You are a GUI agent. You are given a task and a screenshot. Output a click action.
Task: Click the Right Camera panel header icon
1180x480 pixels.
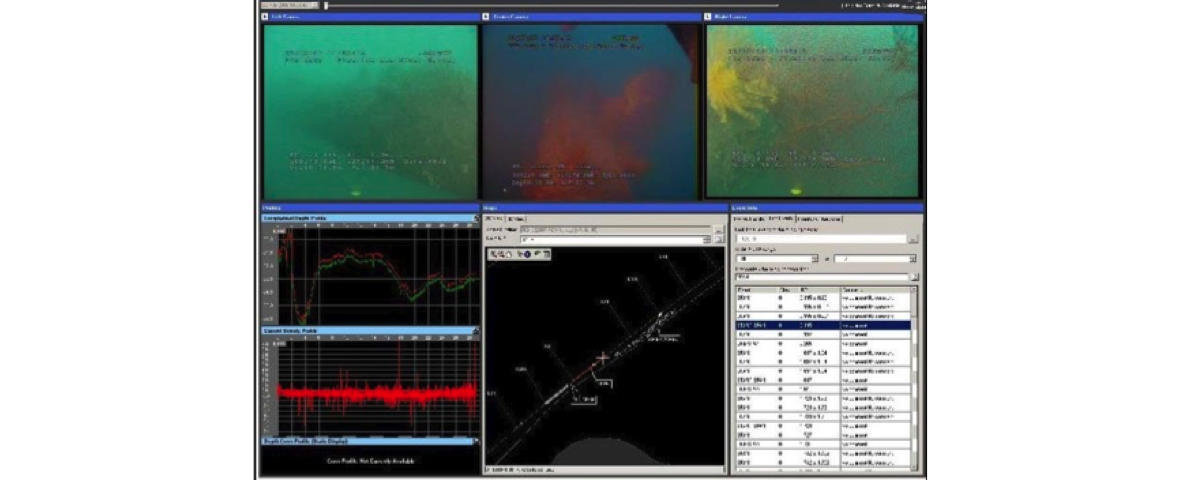coord(708,17)
